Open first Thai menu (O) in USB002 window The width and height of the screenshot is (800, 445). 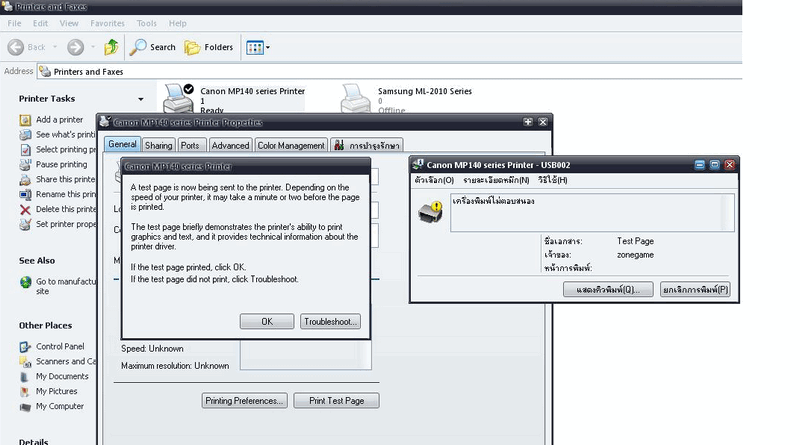[x=434, y=180]
